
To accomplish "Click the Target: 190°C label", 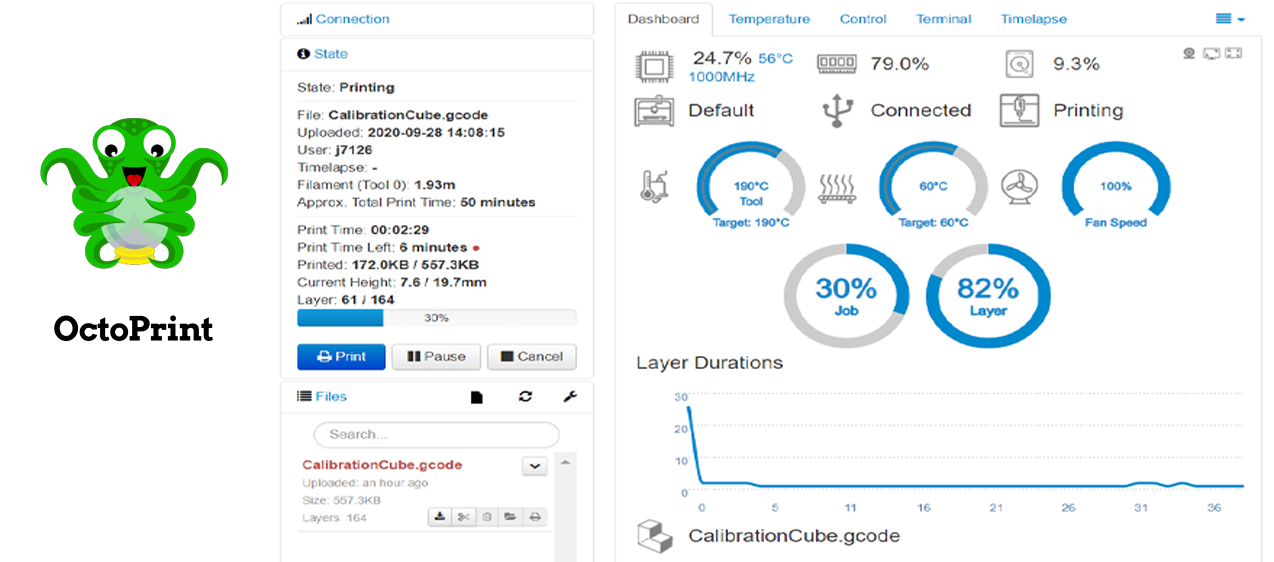I will pyautogui.click(x=751, y=223).
